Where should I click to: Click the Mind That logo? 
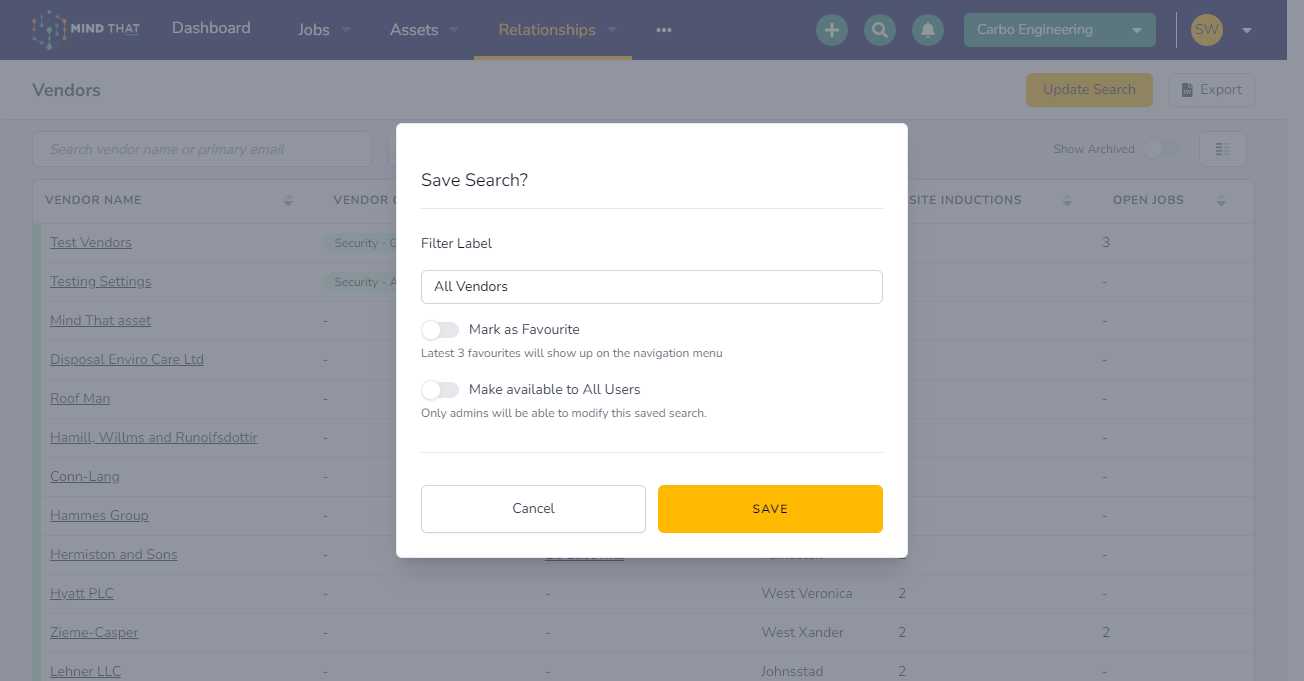(x=86, y=30)
